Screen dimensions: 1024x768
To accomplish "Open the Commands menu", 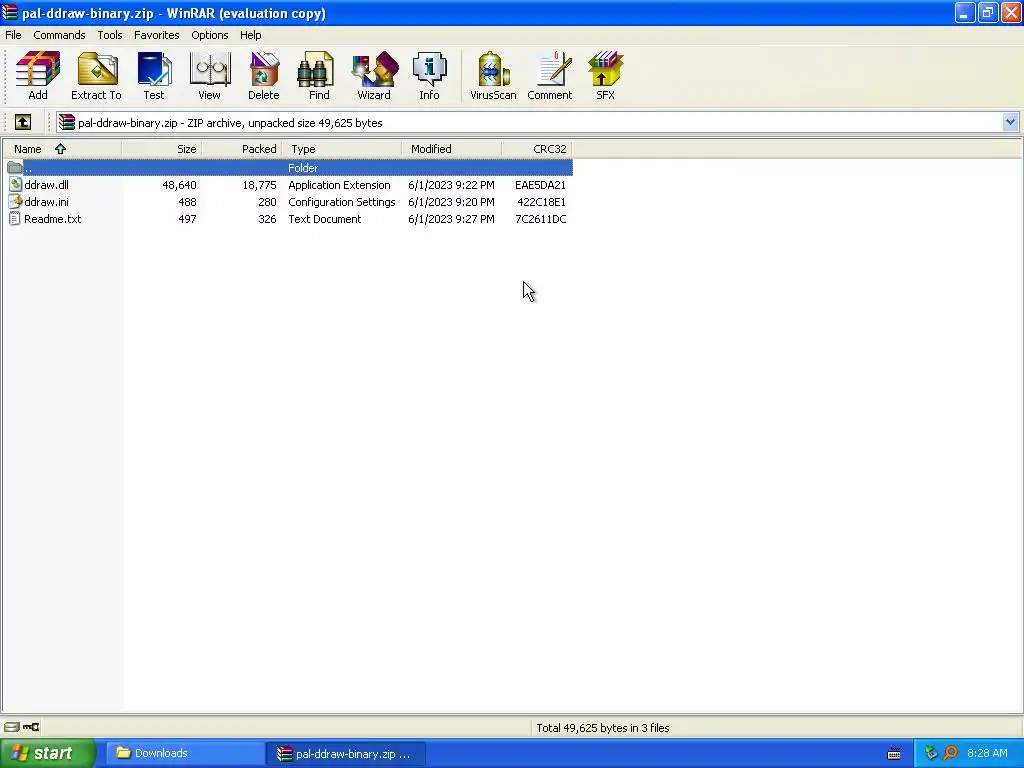I will click(x=59, y=35).
